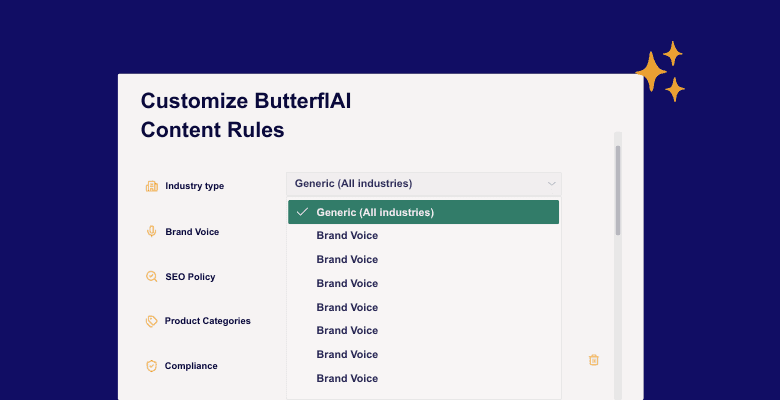Click the Product Categories label
780x400 pixels.
207,321
